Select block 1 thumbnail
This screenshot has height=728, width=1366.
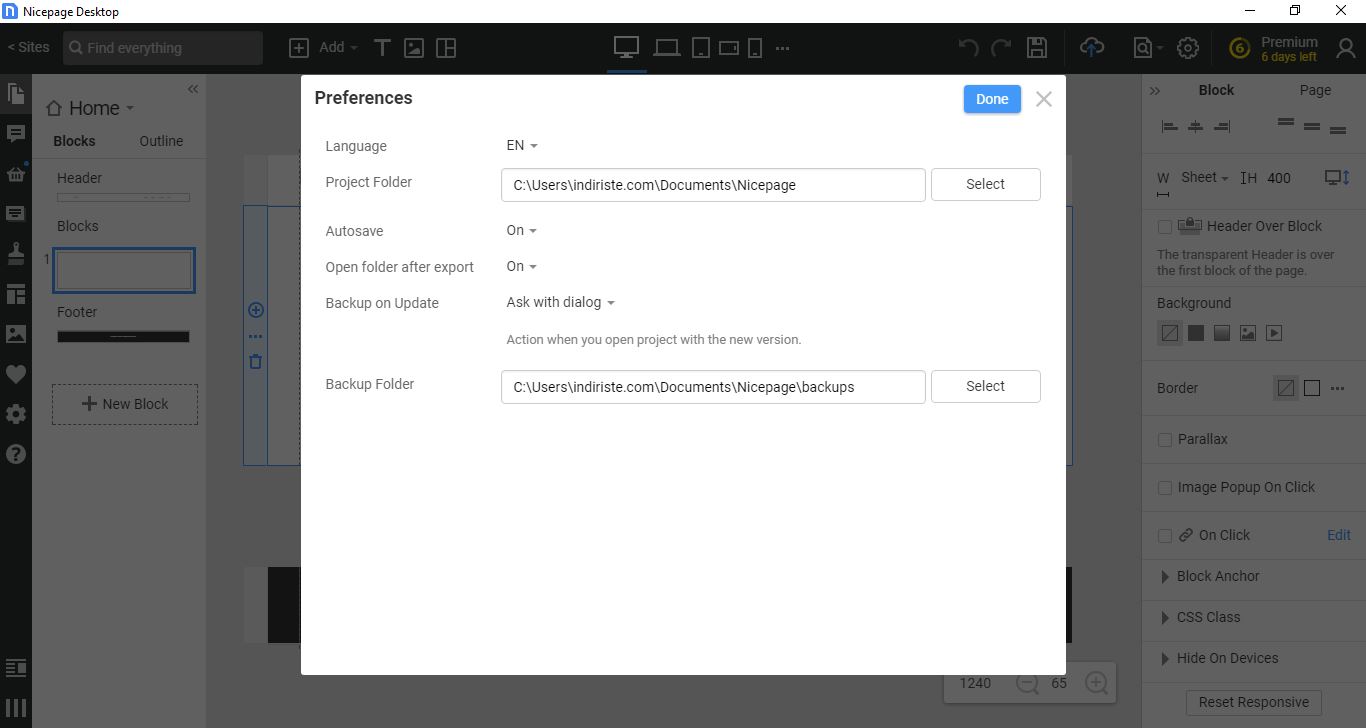point(123,270)
